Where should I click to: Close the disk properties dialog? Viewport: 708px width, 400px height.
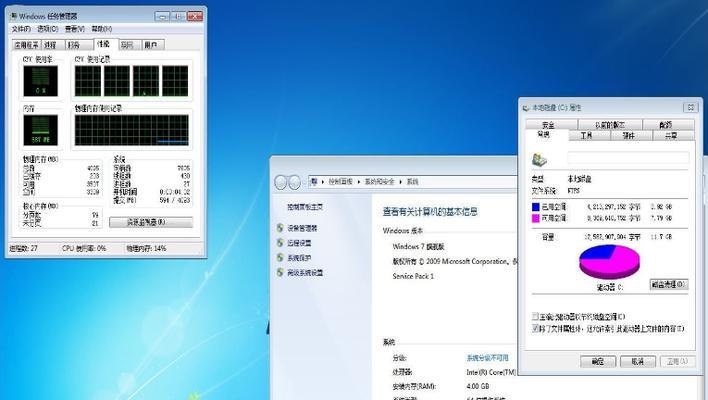pos(690,107)
